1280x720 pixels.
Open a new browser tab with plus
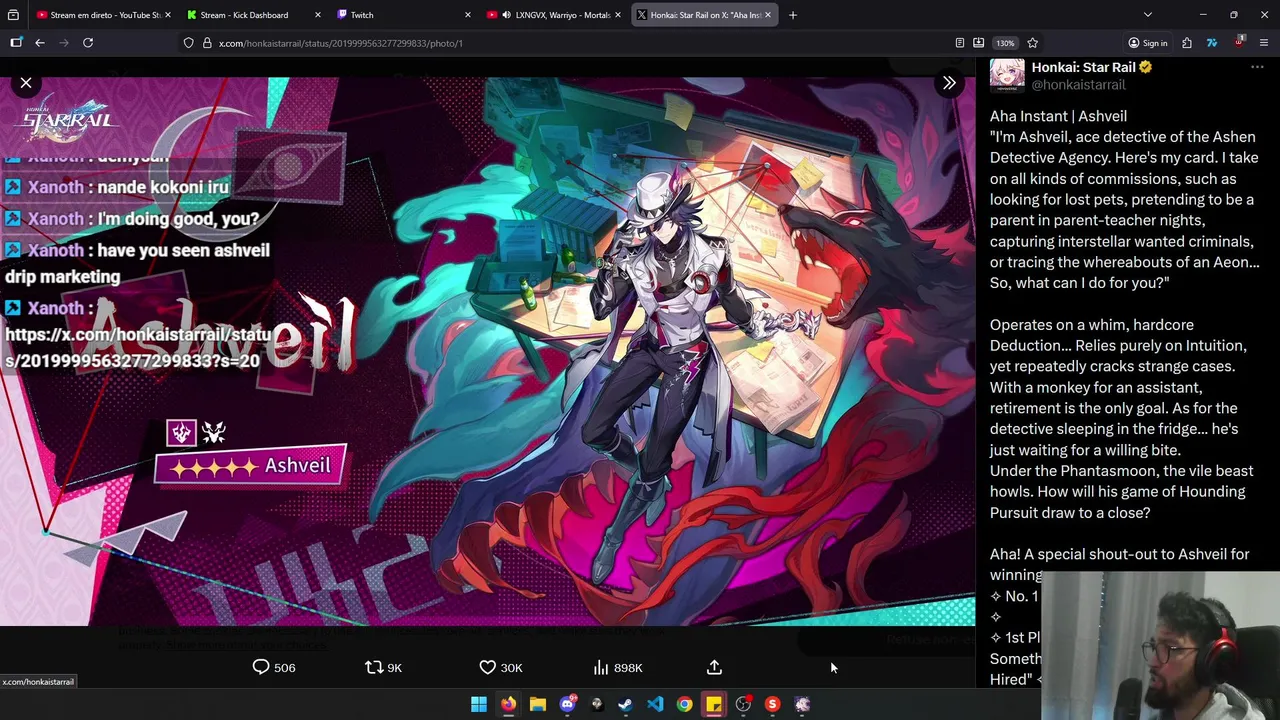tap(792, 15)
